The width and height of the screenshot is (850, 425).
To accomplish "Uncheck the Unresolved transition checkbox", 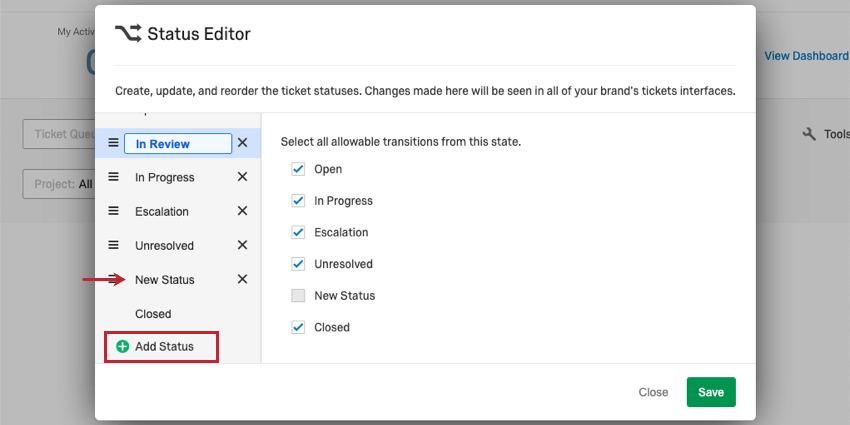I will (298, 264).
